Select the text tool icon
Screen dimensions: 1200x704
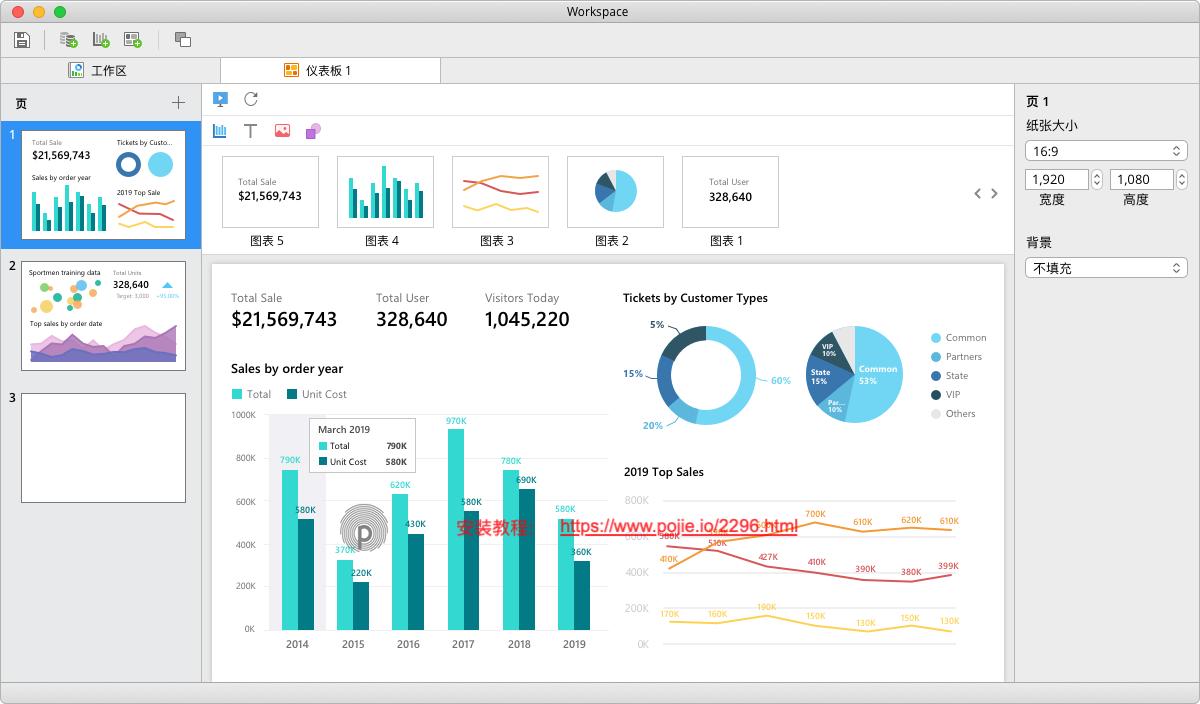(x=251, y=131)
